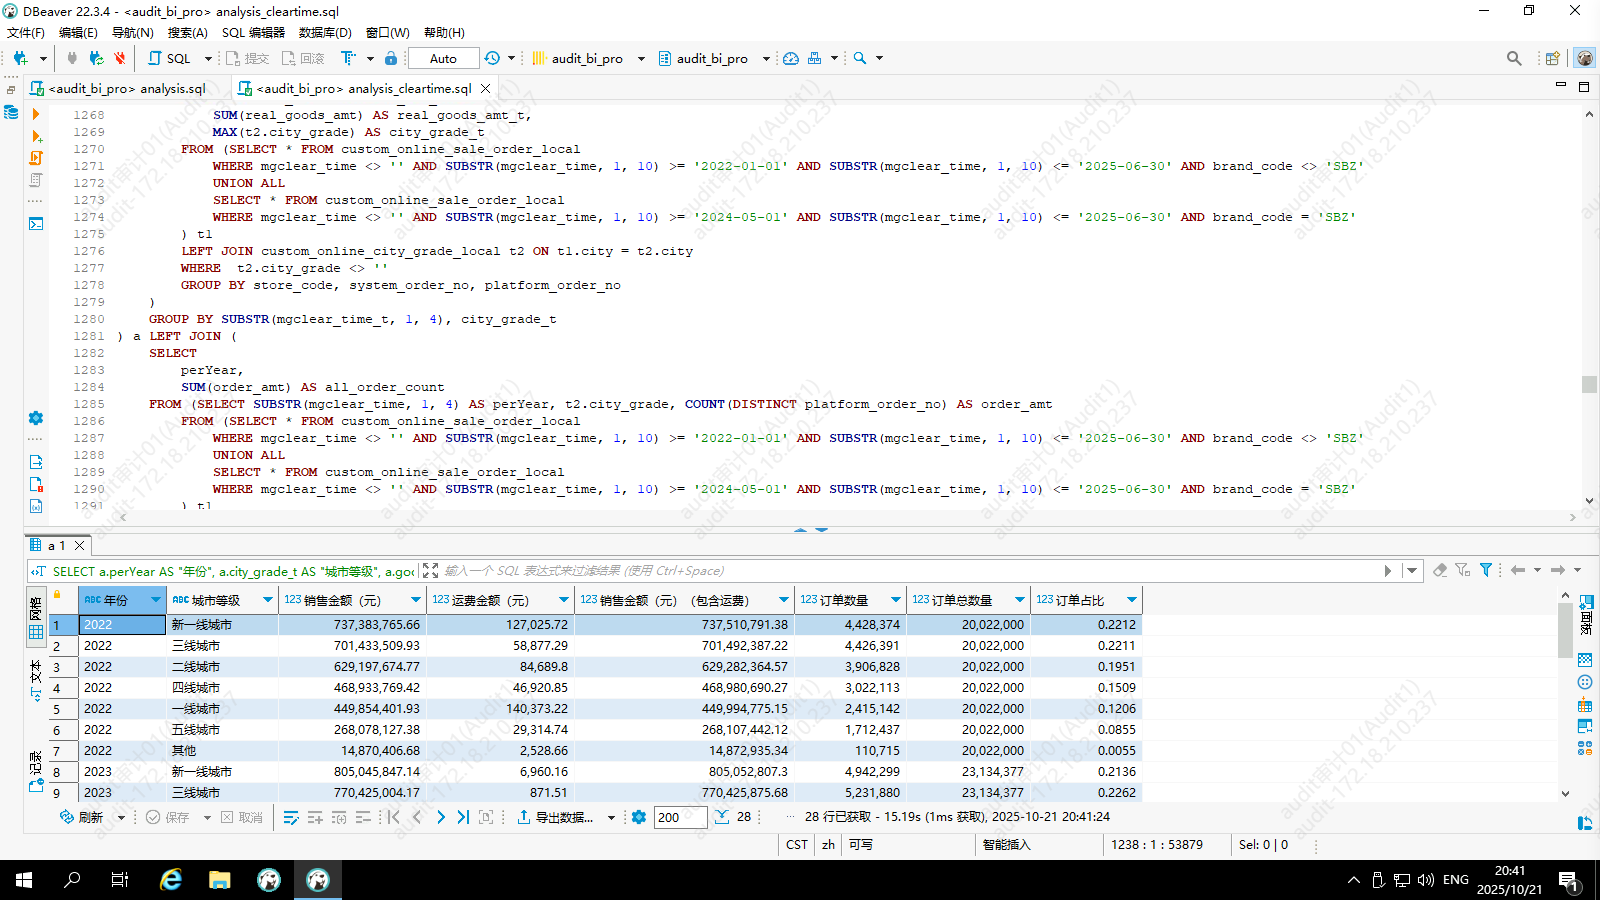Click the transaction log clock icon
The image size is (1600, 900).
click(492, 58)
